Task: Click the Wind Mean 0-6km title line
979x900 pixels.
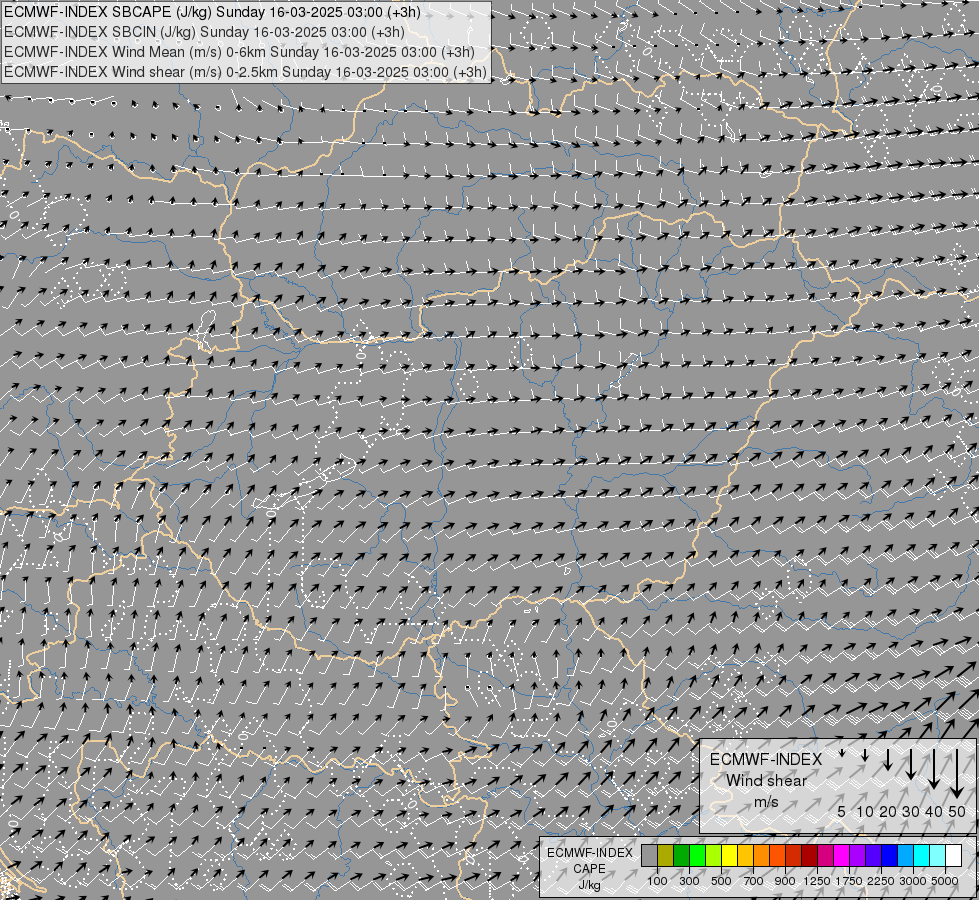Action: coord(239,52)
